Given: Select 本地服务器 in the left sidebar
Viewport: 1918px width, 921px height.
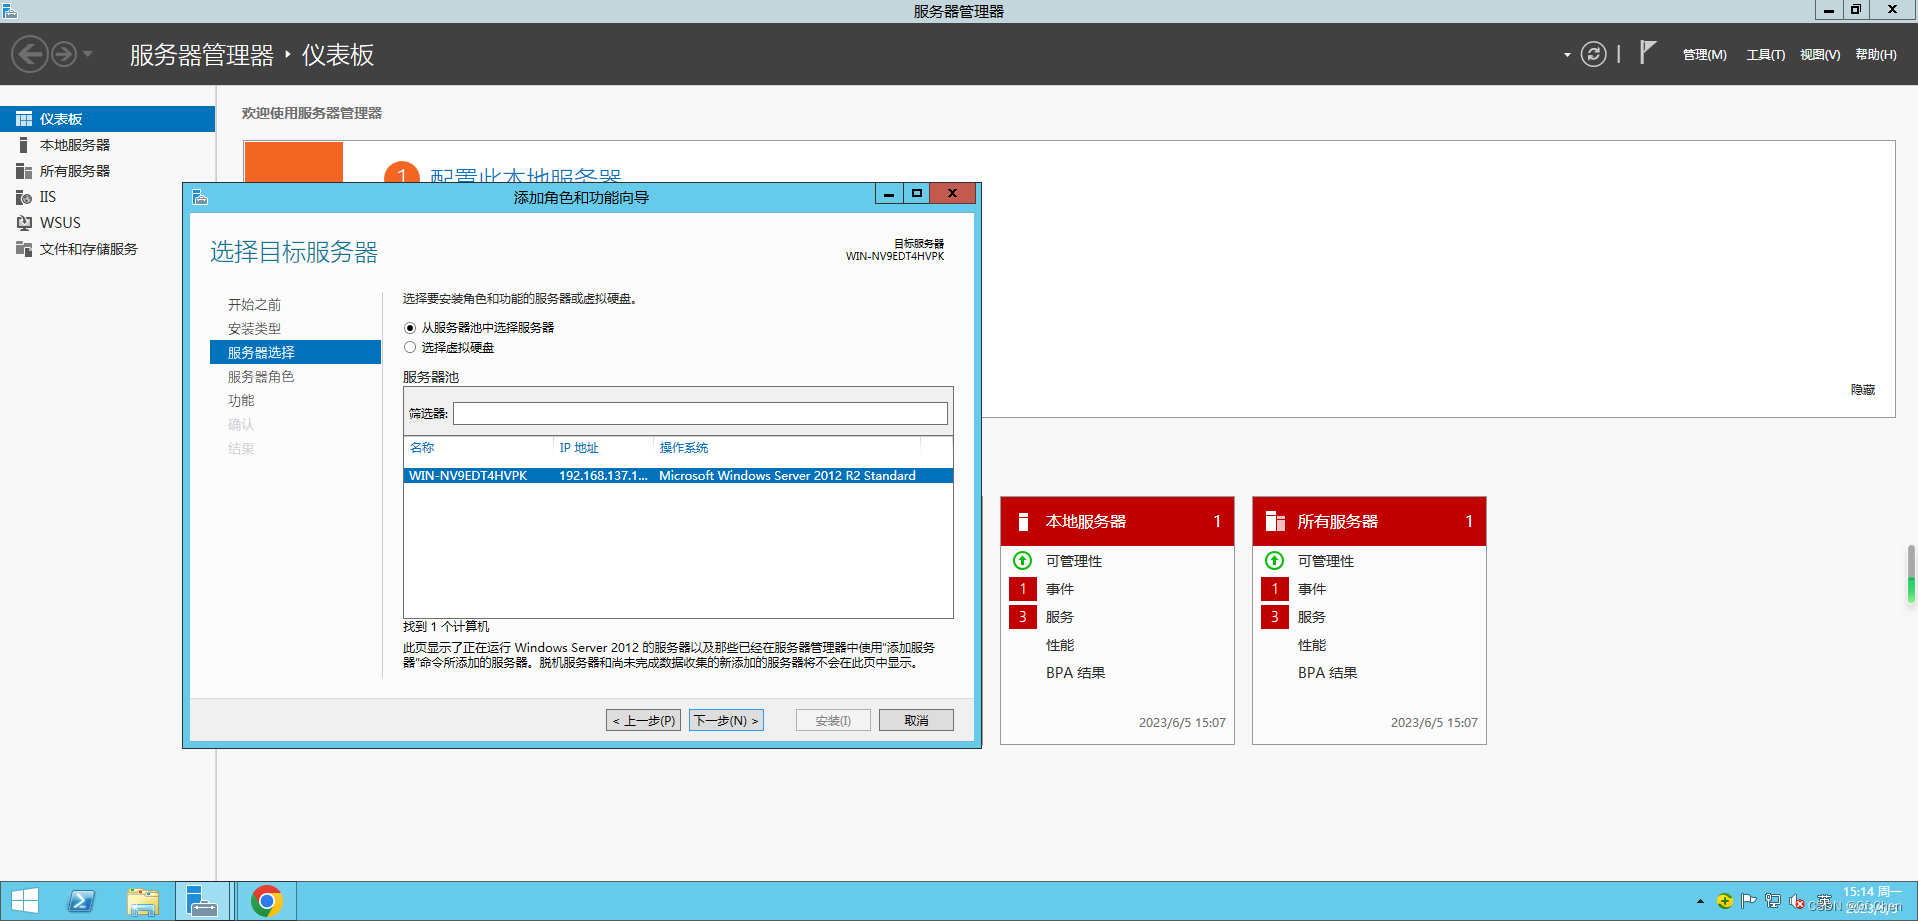Looking at the screenshot, I should coord(107,145).
